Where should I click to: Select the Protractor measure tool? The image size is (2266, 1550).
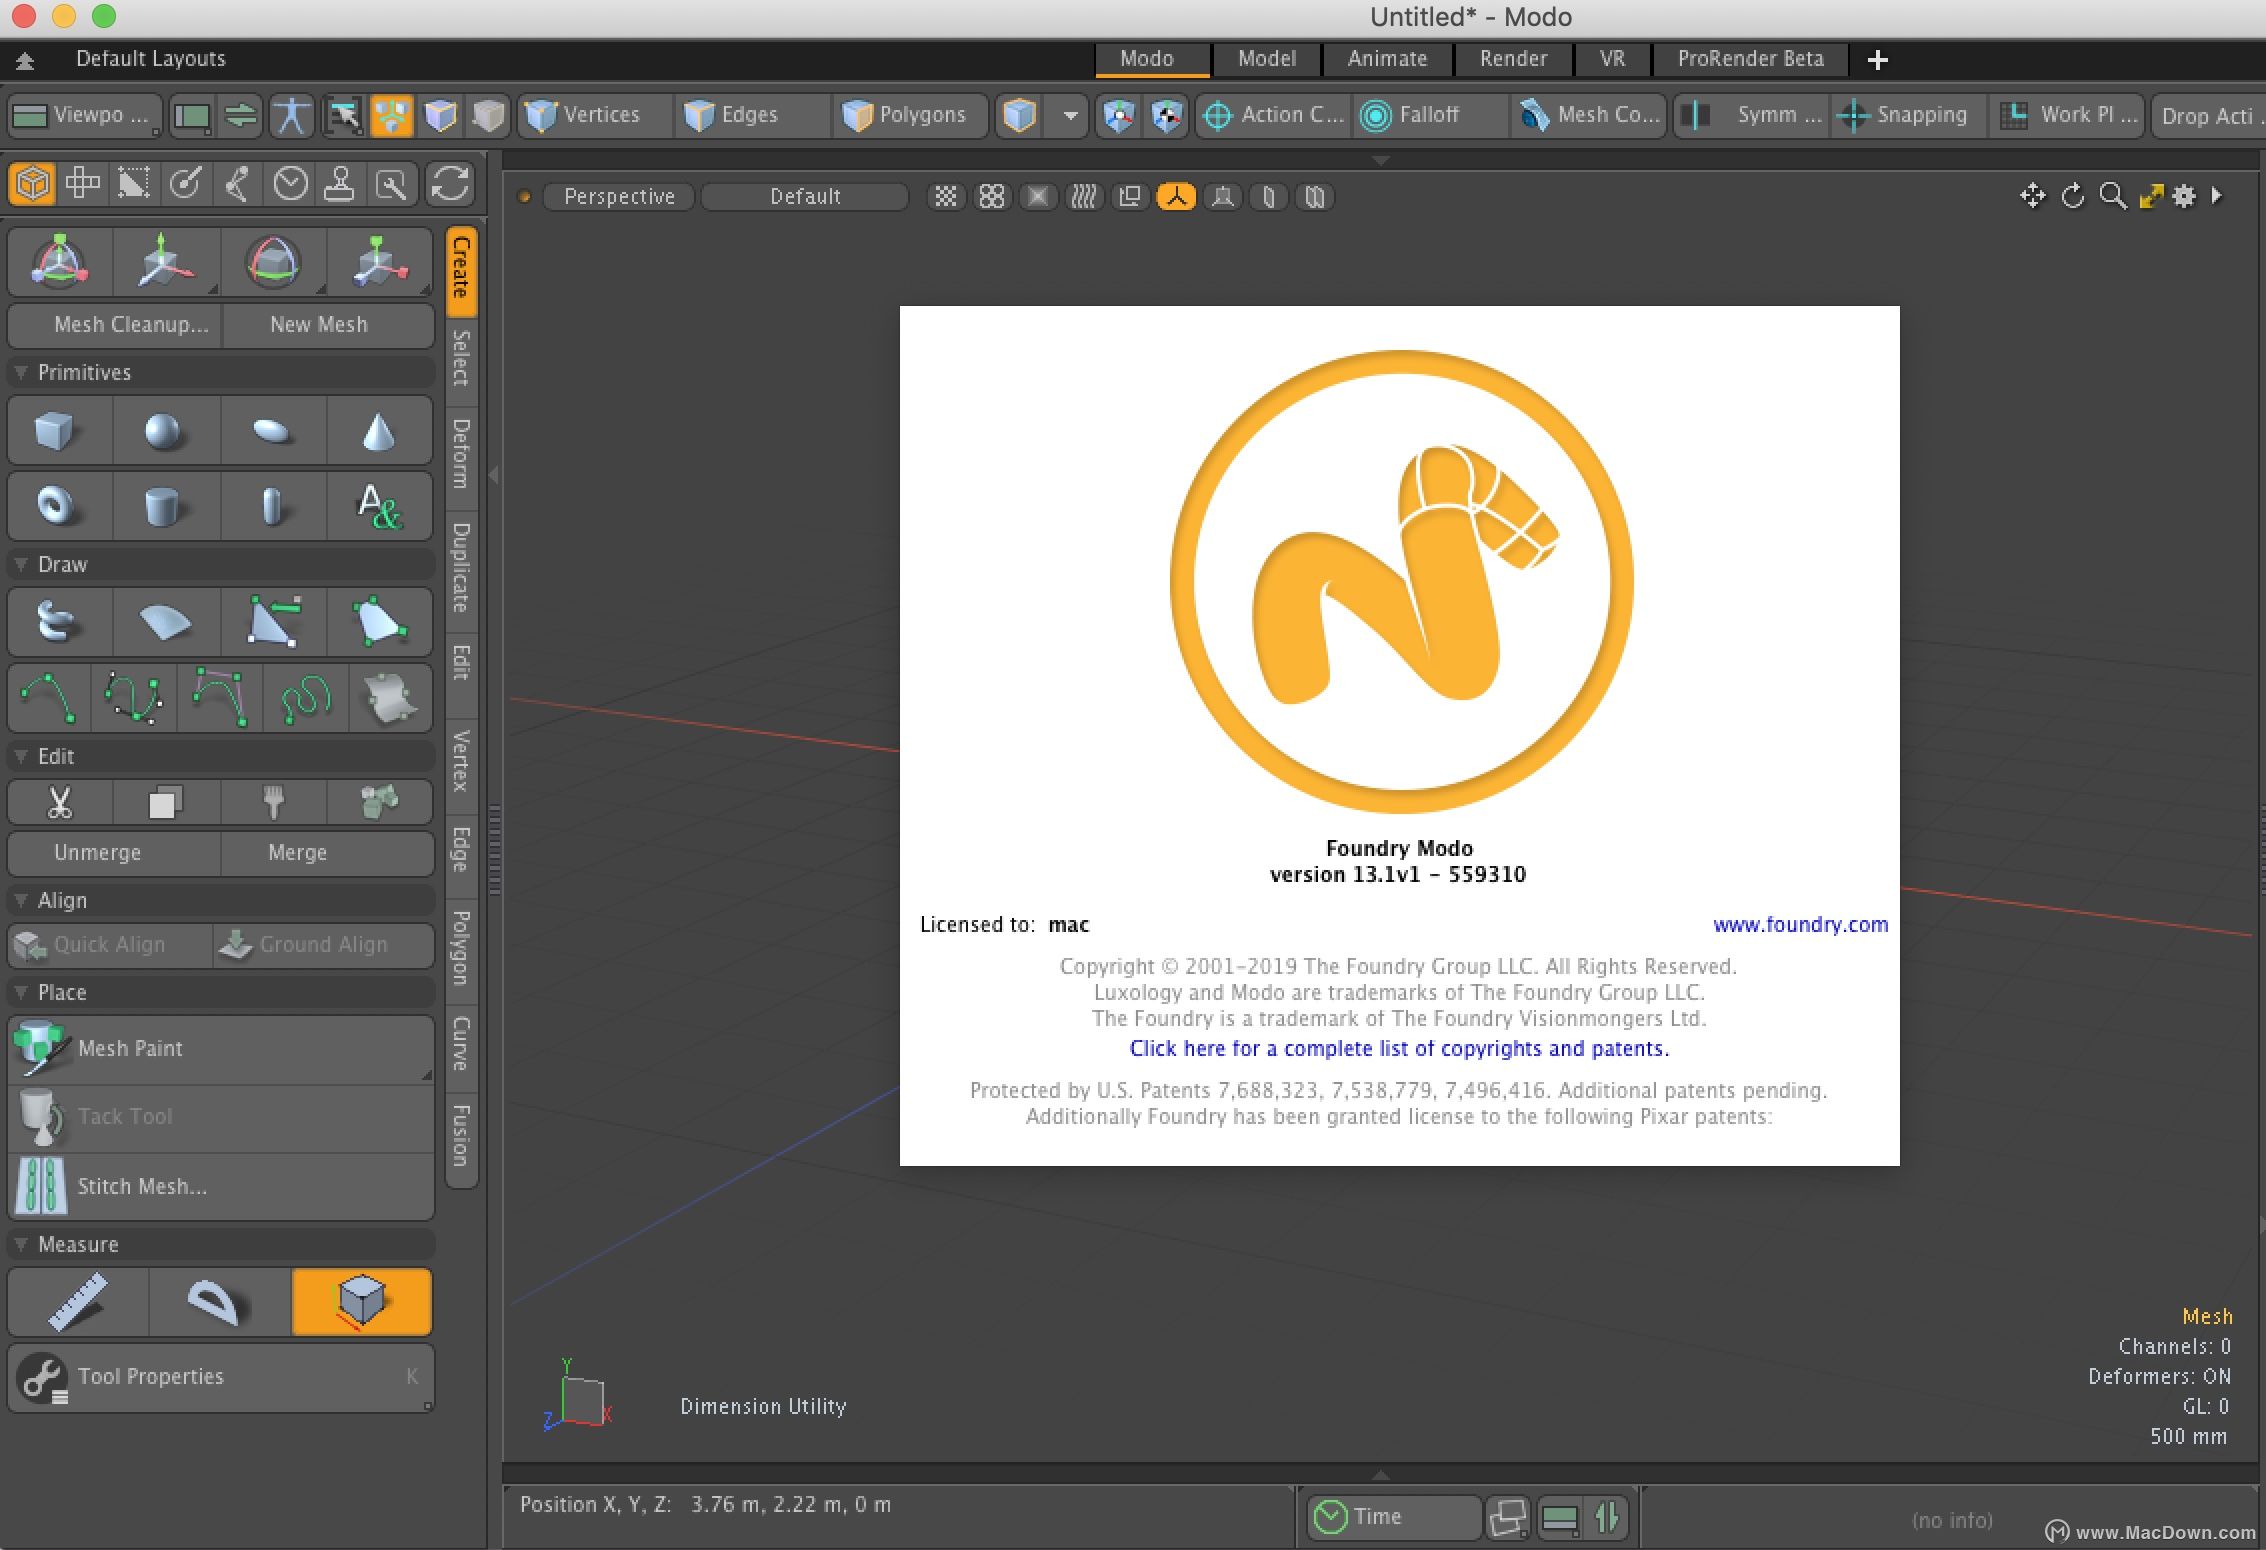(219, 1302)
